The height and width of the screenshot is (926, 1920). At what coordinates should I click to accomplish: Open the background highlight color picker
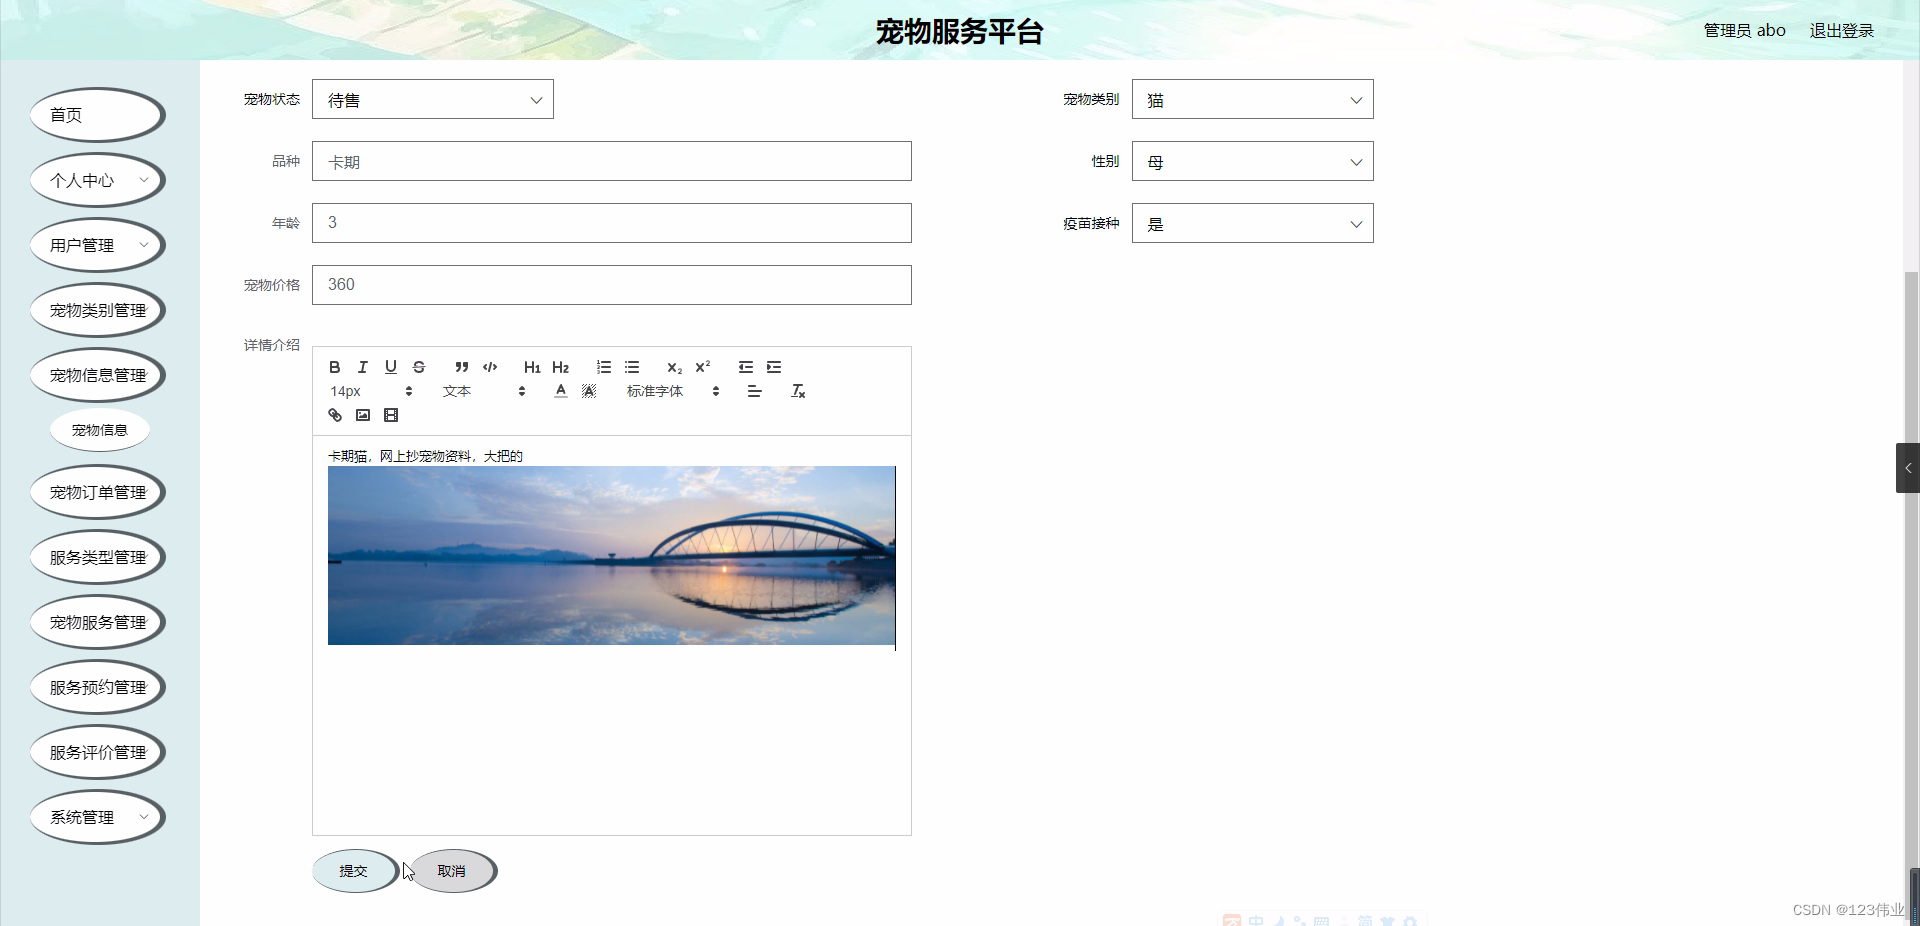589,391
